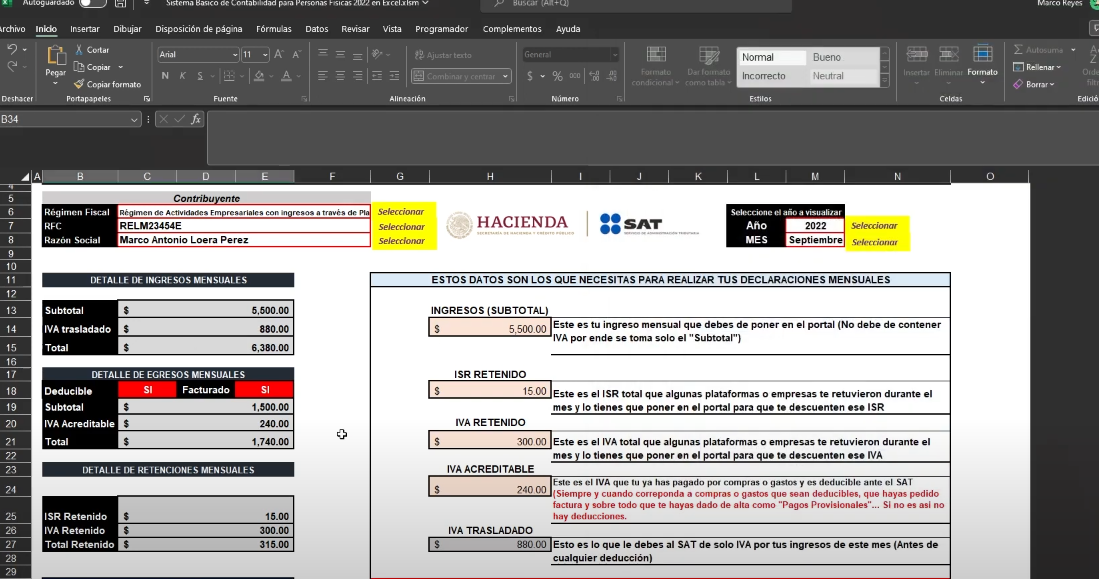This screenshot has width=1099, height=579.
Task: Select the Normal cell style
Action: 772,57
